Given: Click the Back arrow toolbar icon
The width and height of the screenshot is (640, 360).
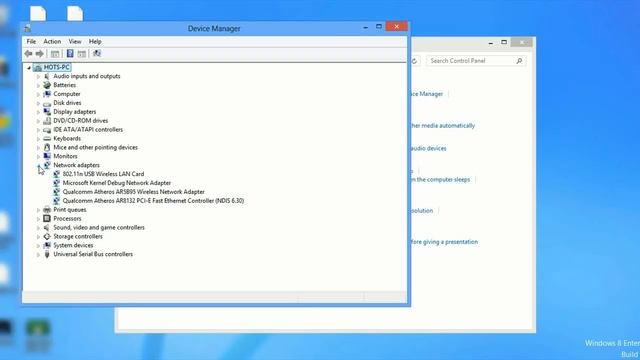Looking at the screenshot, I should pos(28,53).
